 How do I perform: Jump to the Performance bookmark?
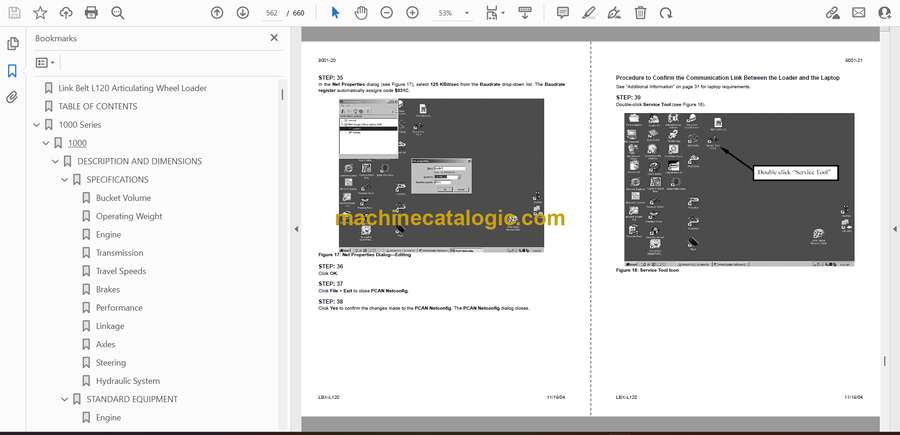coord(119,308)
